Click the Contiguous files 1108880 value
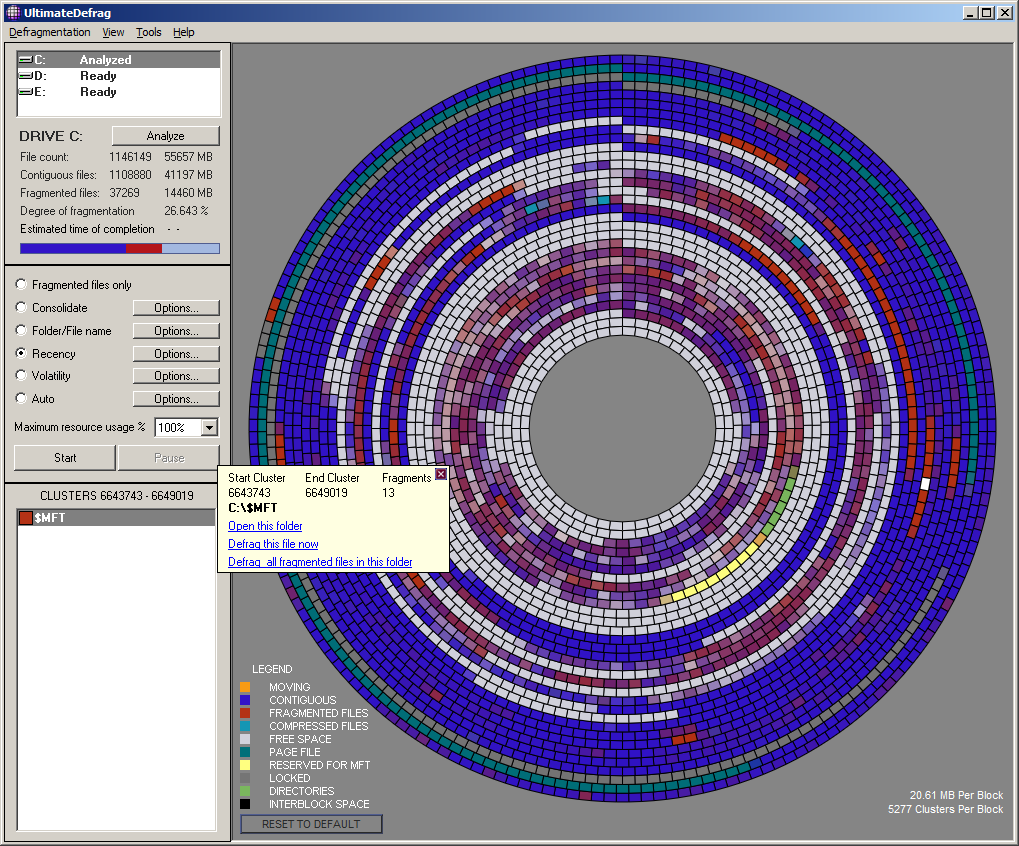 [130, 175]
